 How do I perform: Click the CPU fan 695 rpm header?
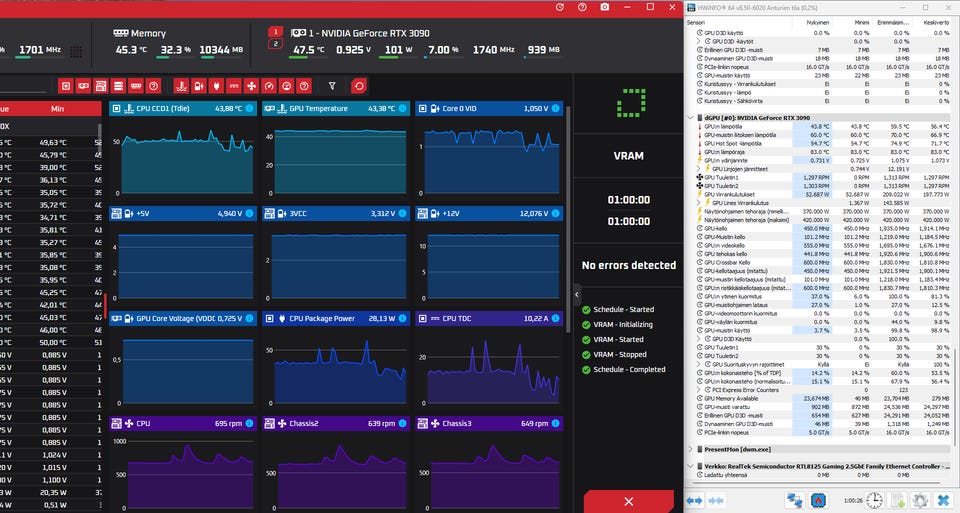tap(182, 423)
